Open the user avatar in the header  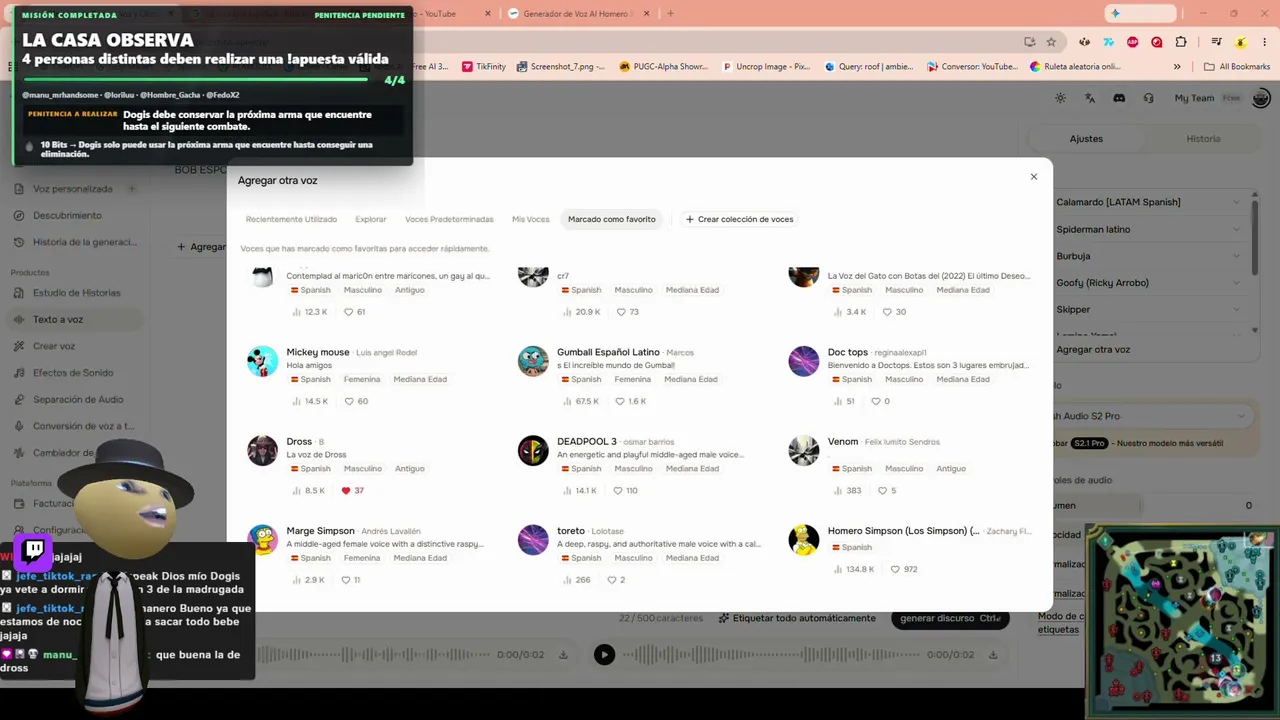point(1261,98)
